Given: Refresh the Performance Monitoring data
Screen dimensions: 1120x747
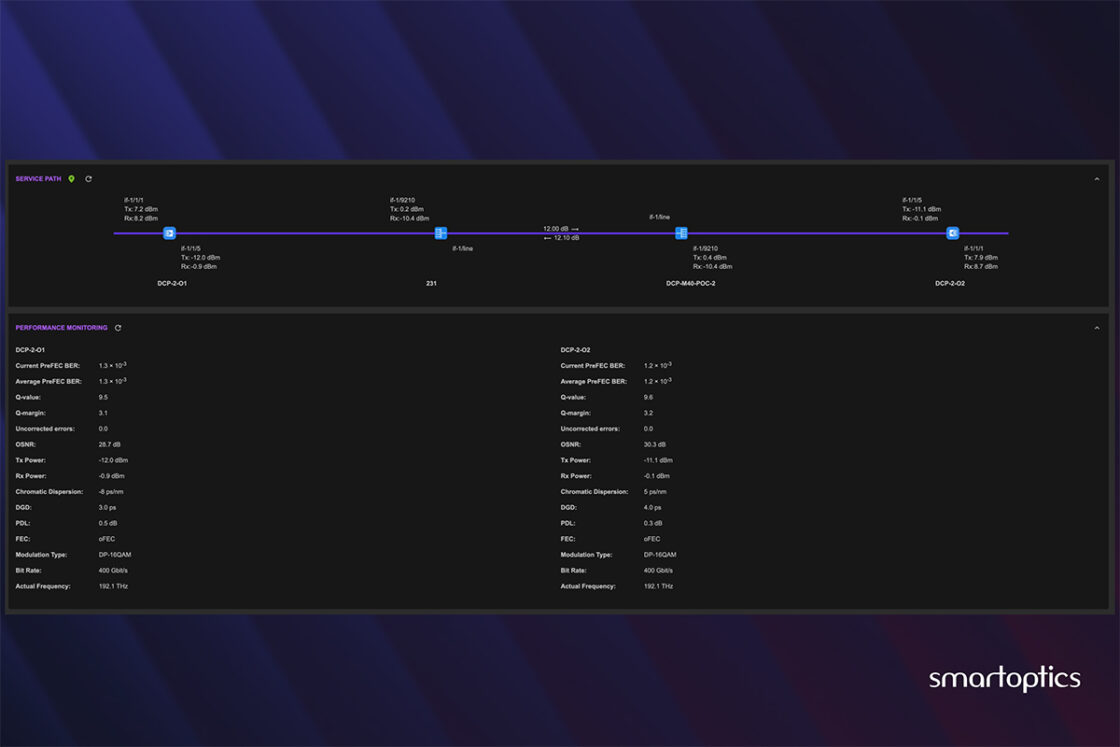Looking at the screenshot, I should (x=118, y=328).
